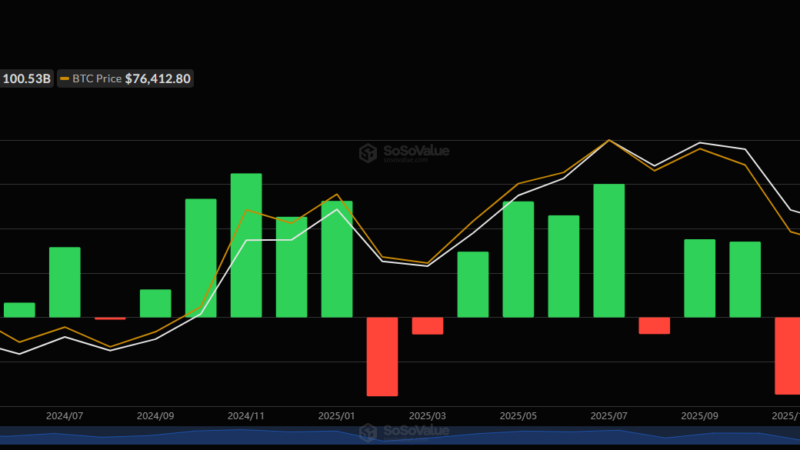Click the blue time range navigator strip
Screen dimensions: 800x450
pos(400,436)
